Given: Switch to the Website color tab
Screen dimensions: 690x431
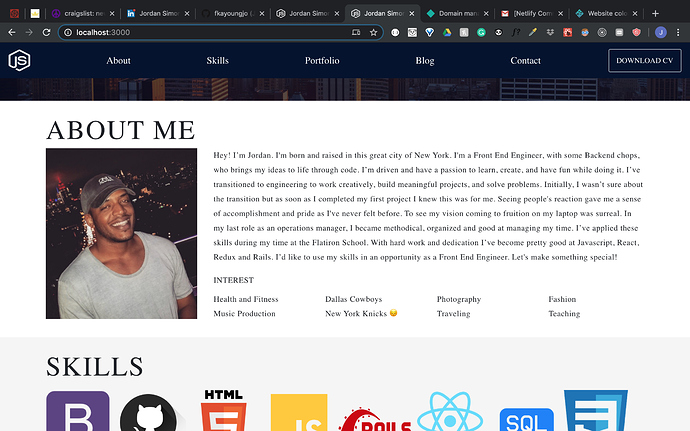Looking at the screenshot, I should pyautogui.click(x=607, y=14).
